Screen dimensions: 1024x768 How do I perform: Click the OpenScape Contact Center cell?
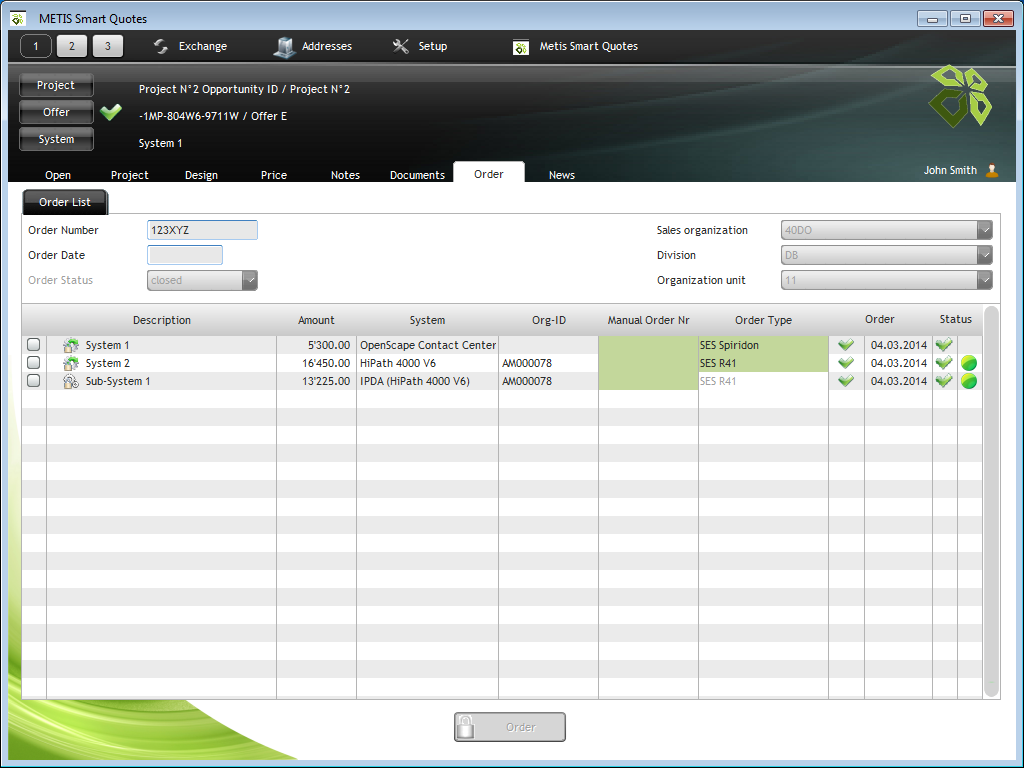click(428, 345)
